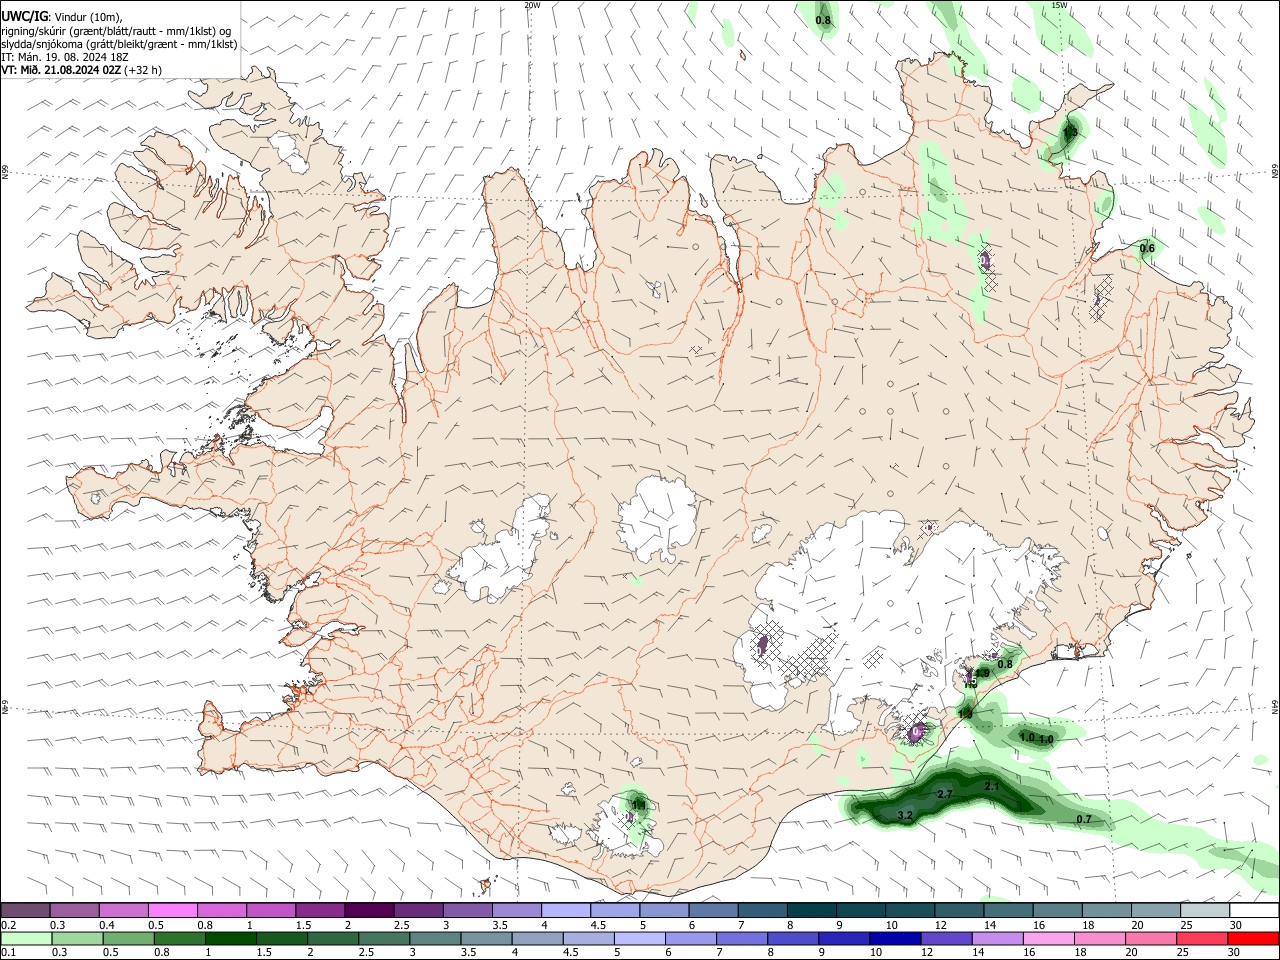Viewport: 1280px width, 960px height.
Task: Click the 3.2 rainfall value on the map
Action: [905, 816]
